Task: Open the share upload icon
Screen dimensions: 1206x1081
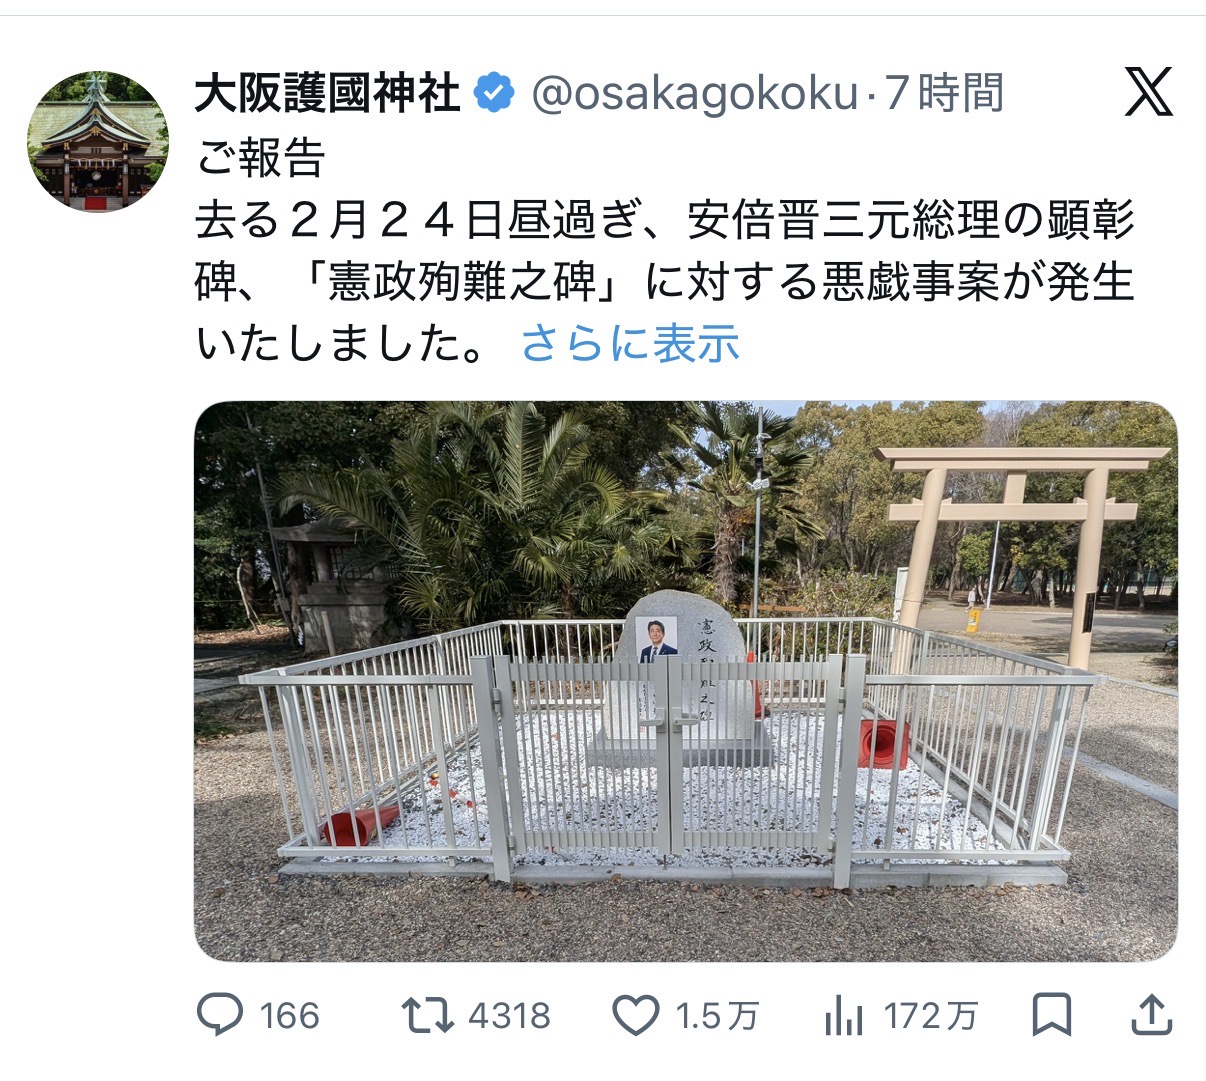Action: [x=1151, y=1015]
